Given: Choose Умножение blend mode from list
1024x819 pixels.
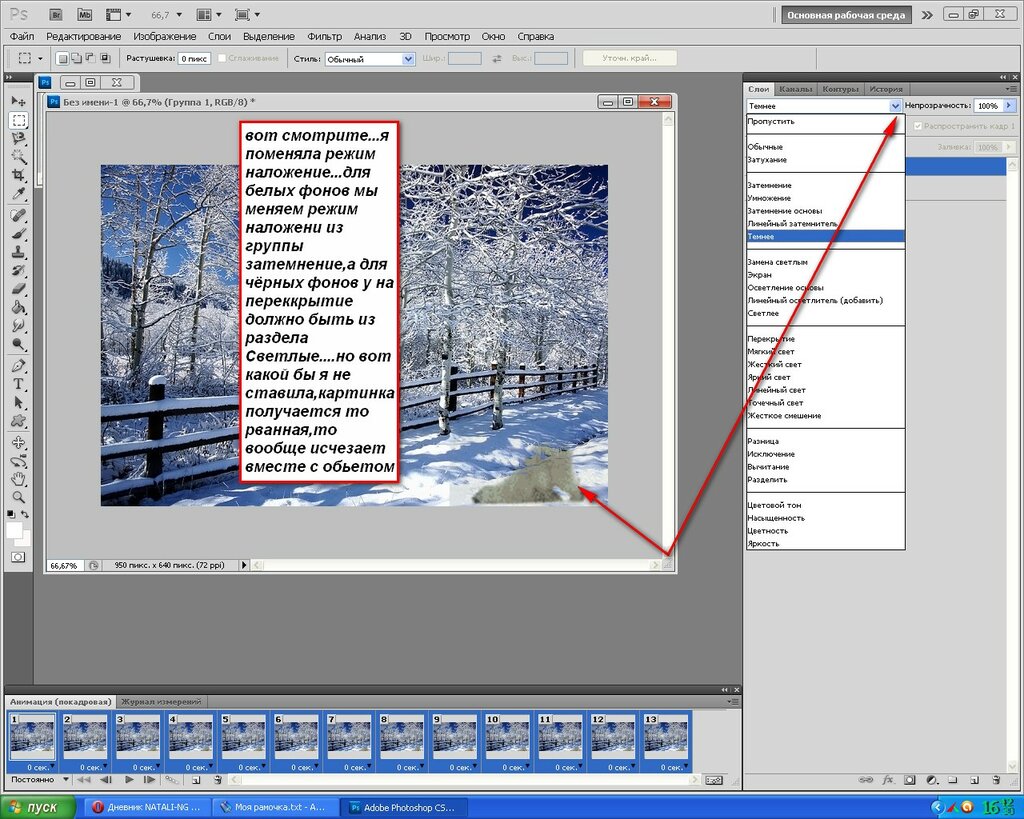Looking at the screenshot, I should point(768,198).
